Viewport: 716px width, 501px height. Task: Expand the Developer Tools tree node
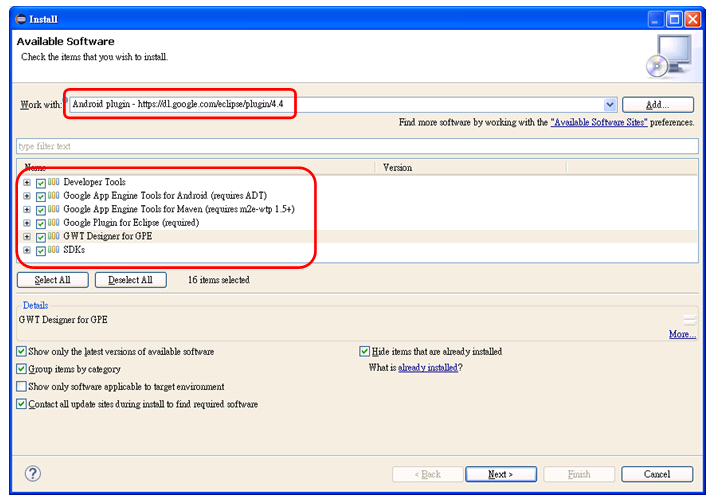[x=27, y=182]
